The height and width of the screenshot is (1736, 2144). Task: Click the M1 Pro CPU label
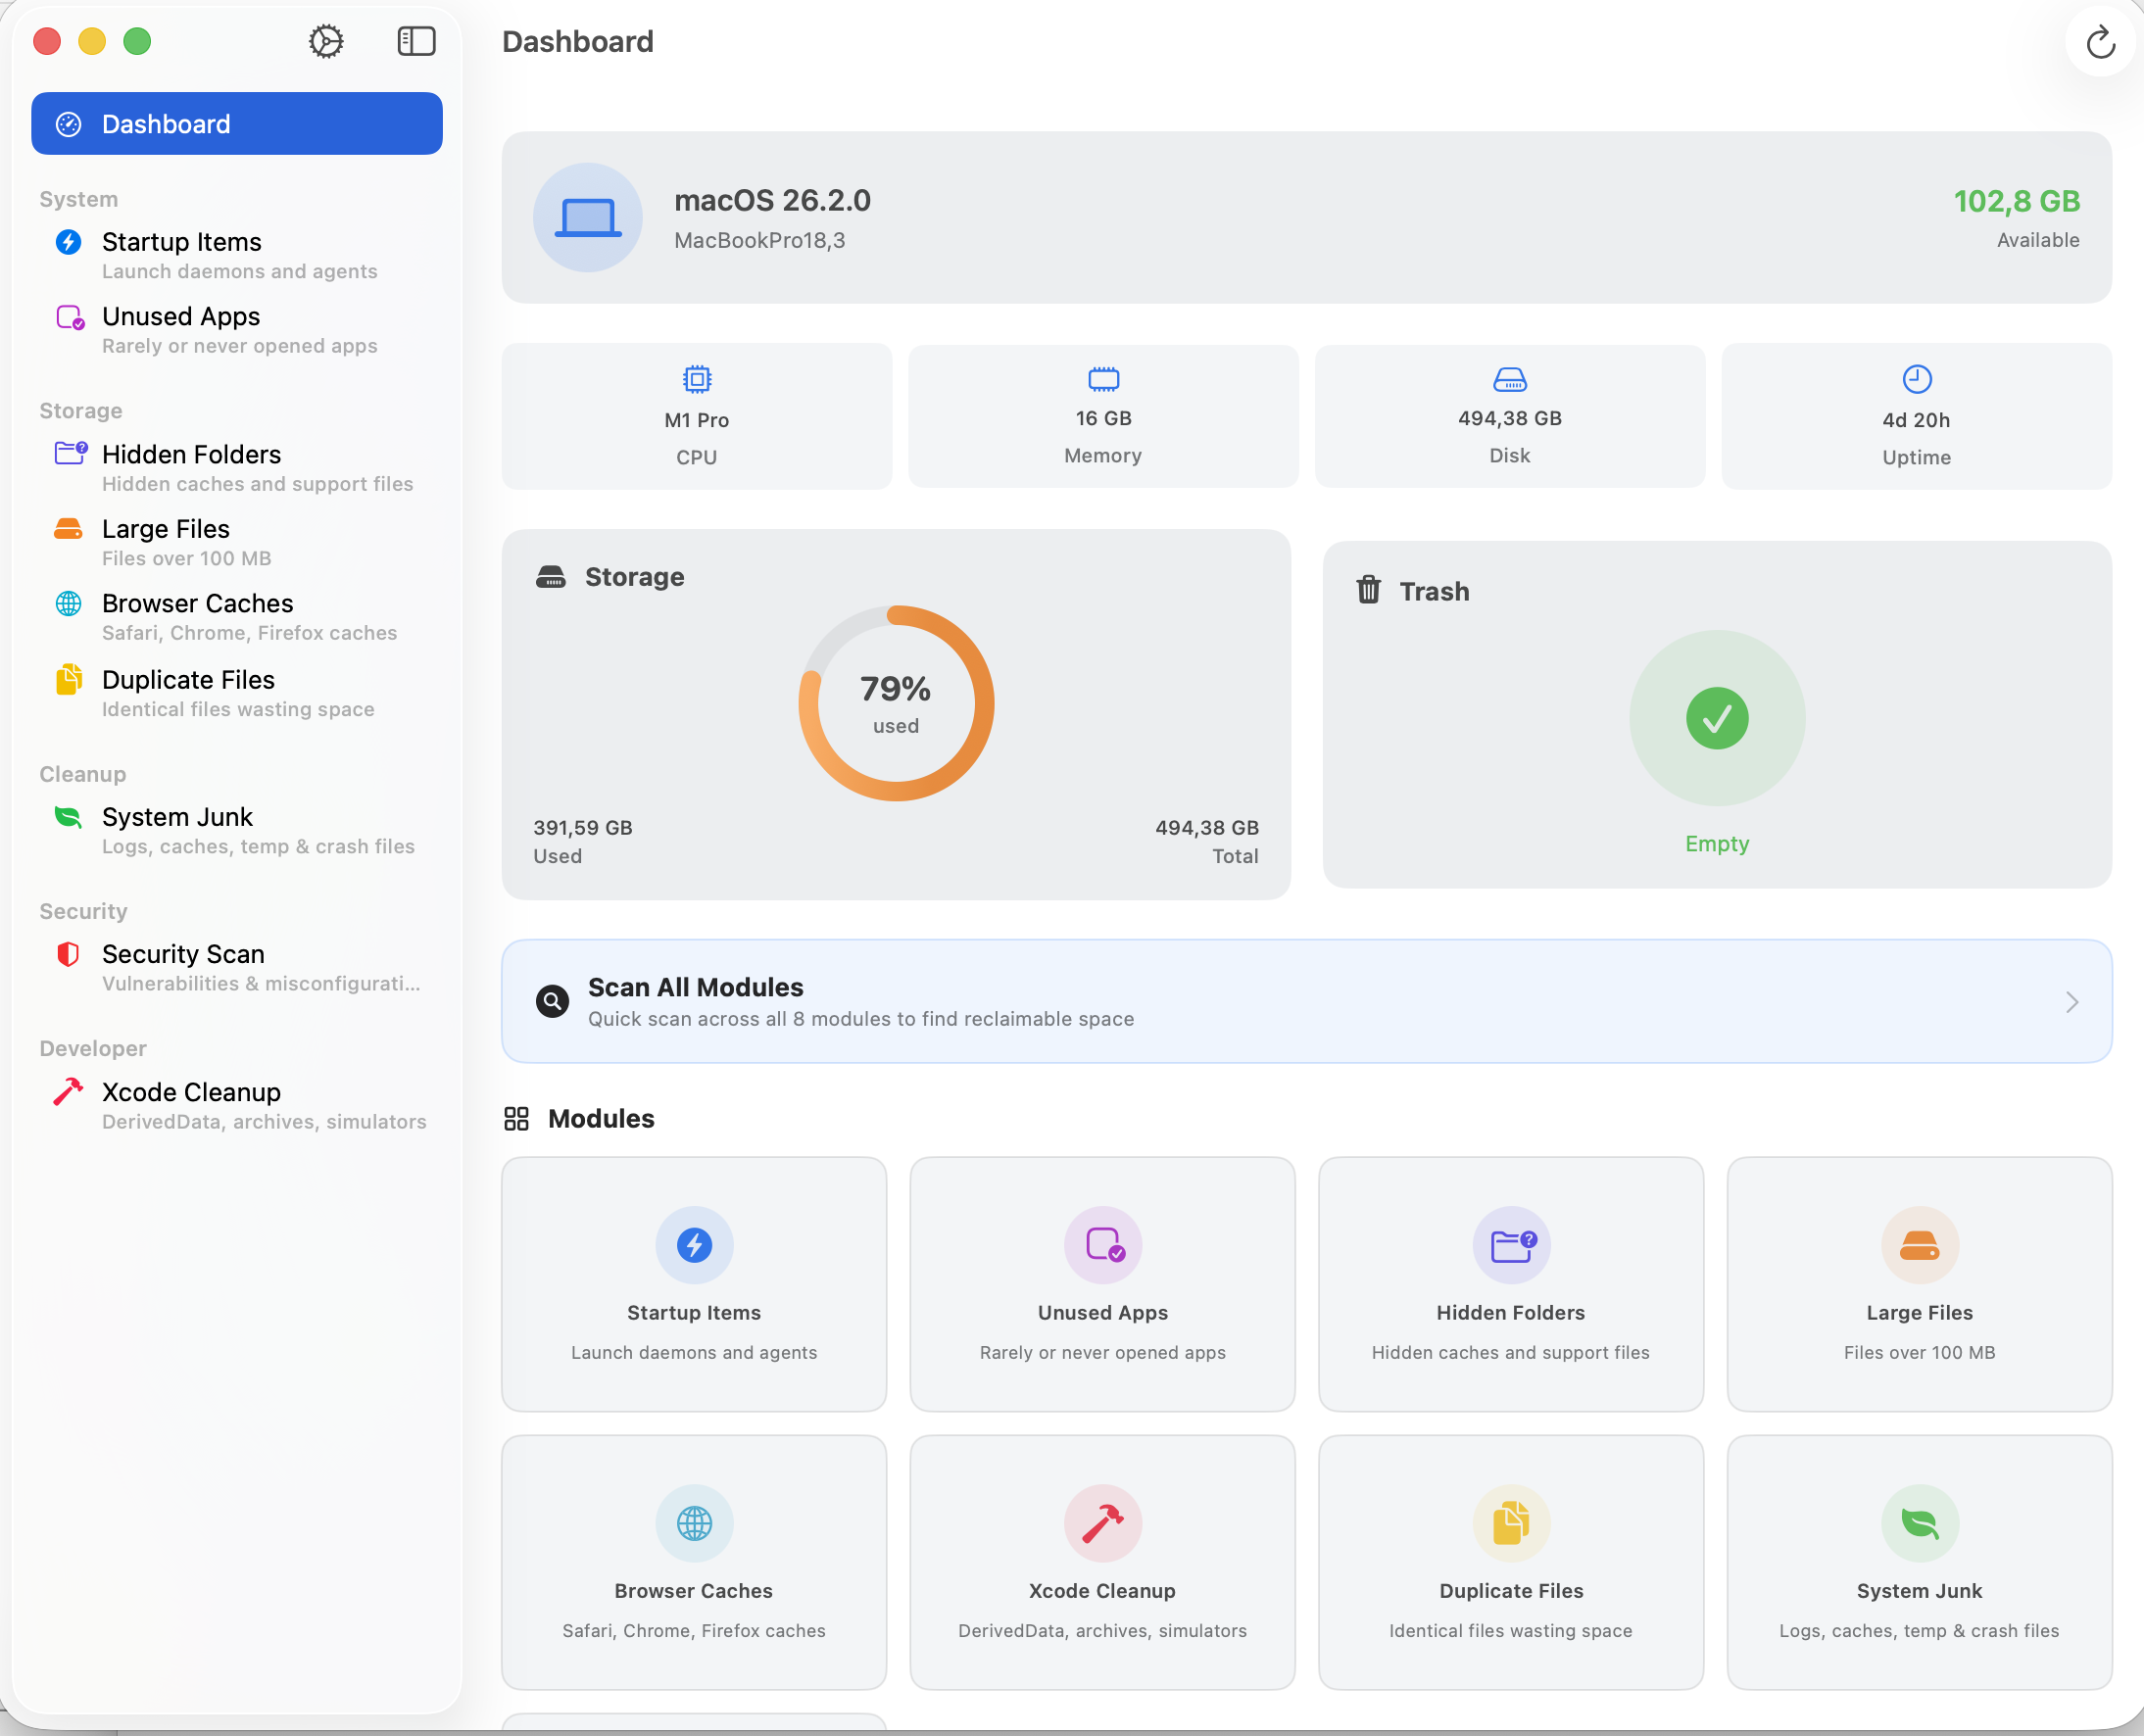(x=697, y=420)
